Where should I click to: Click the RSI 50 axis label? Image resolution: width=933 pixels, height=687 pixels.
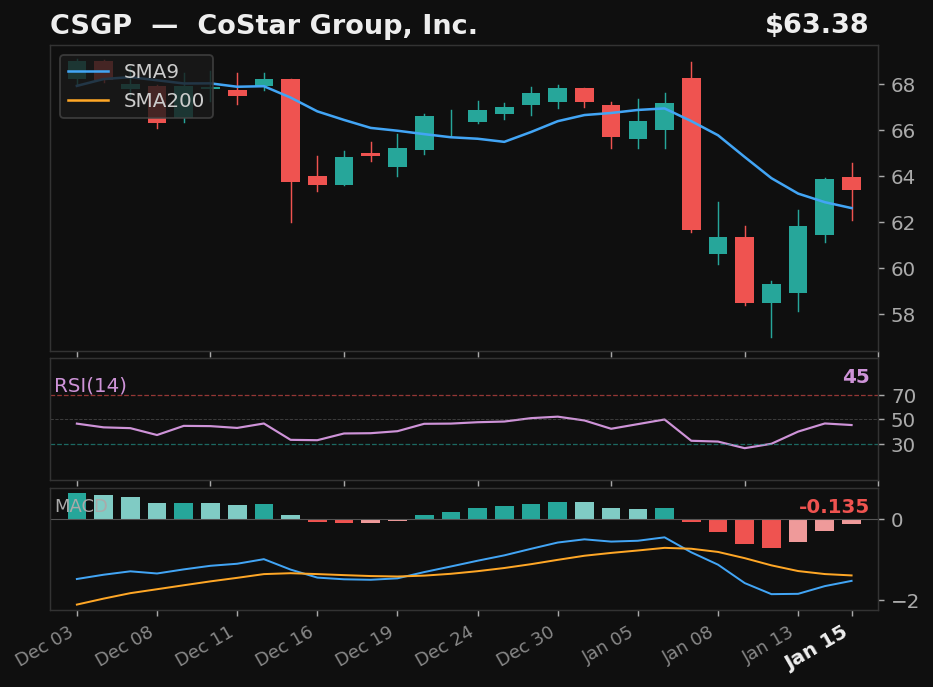coord(903,421)
